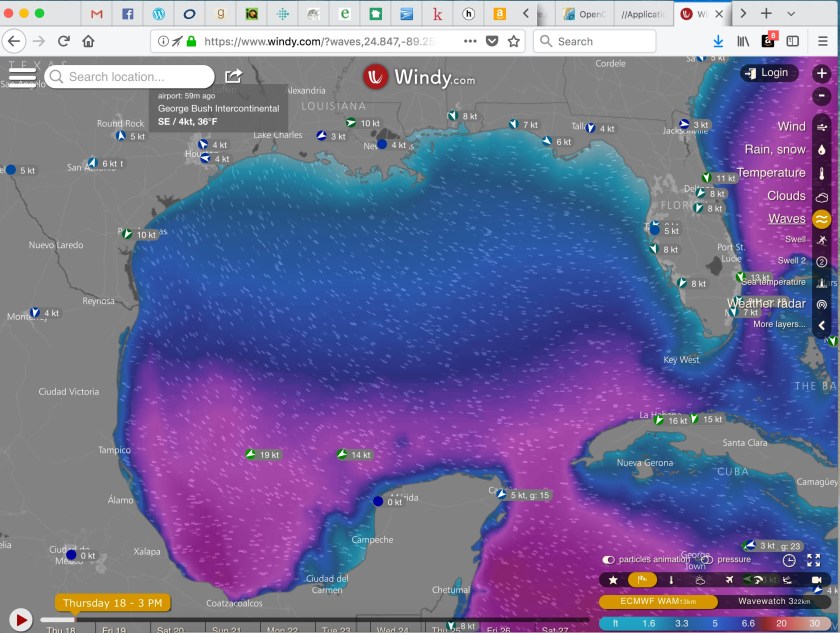The image size is (840, 633).
Task: Select the Temperature thermometer layer icon
Action: pos(821,173)
